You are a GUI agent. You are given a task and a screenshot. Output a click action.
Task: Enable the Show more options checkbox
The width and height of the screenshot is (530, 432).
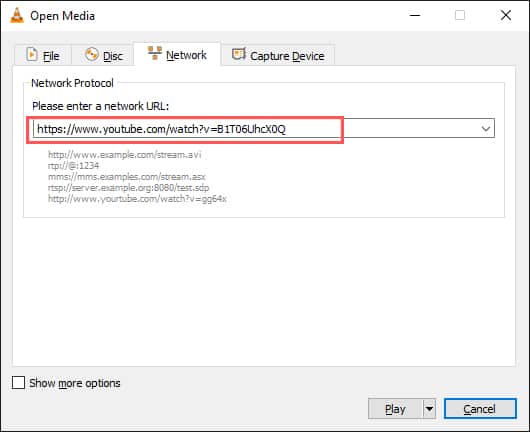tap(18, 383)
